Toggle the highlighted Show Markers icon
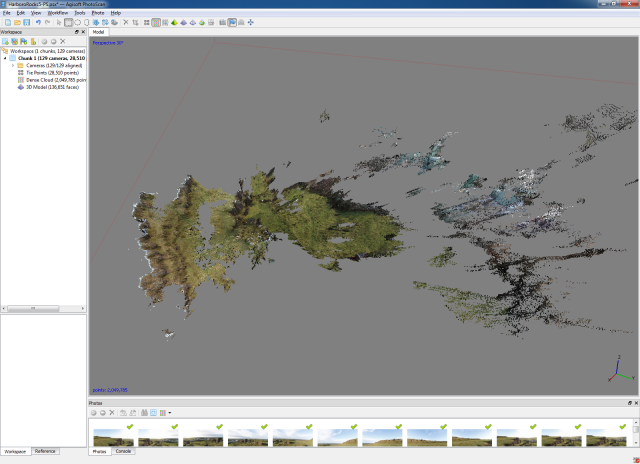The height and width of the screenshot is (464, 640). (232, 22)
